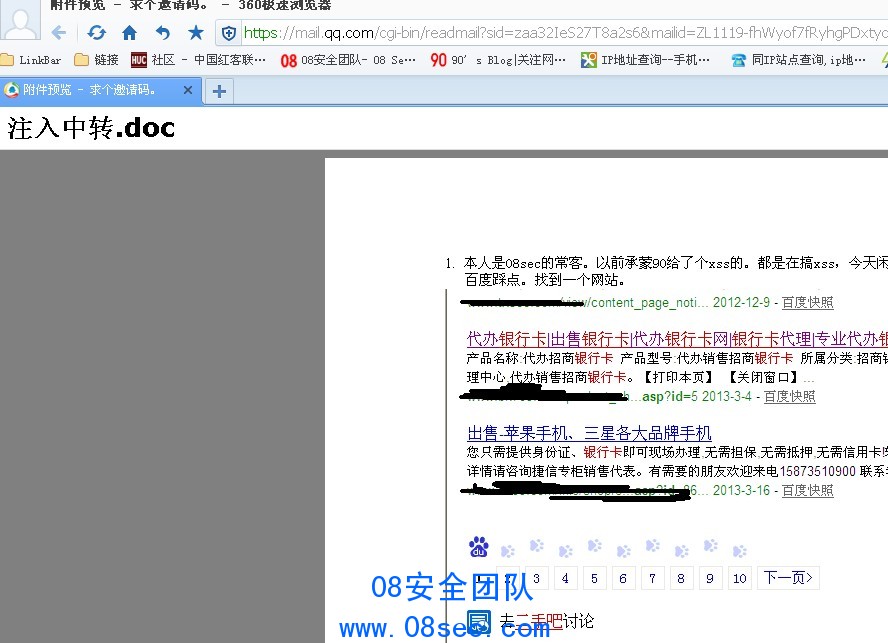888x643 pixels.
Task: Click the HUC bookmark favicon
Action: (138, 60)
